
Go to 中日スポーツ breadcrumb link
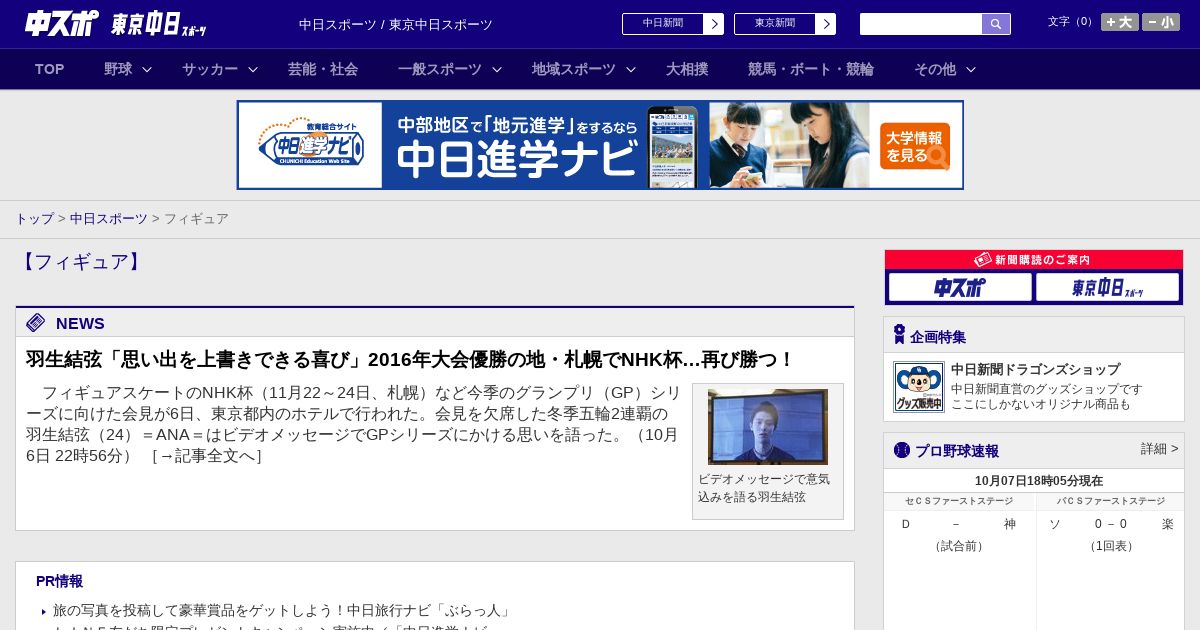(109, 219)
